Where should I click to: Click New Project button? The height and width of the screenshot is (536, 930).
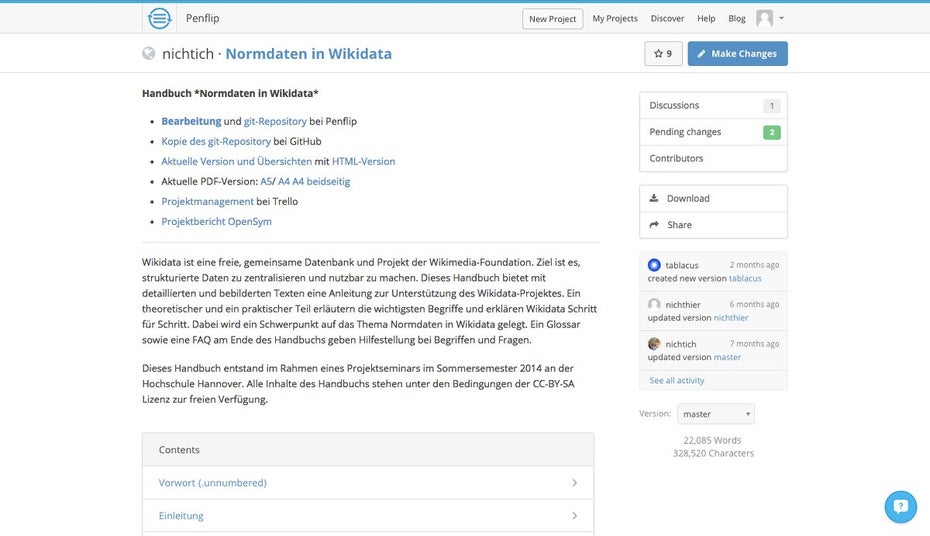[x=552, y=19]
